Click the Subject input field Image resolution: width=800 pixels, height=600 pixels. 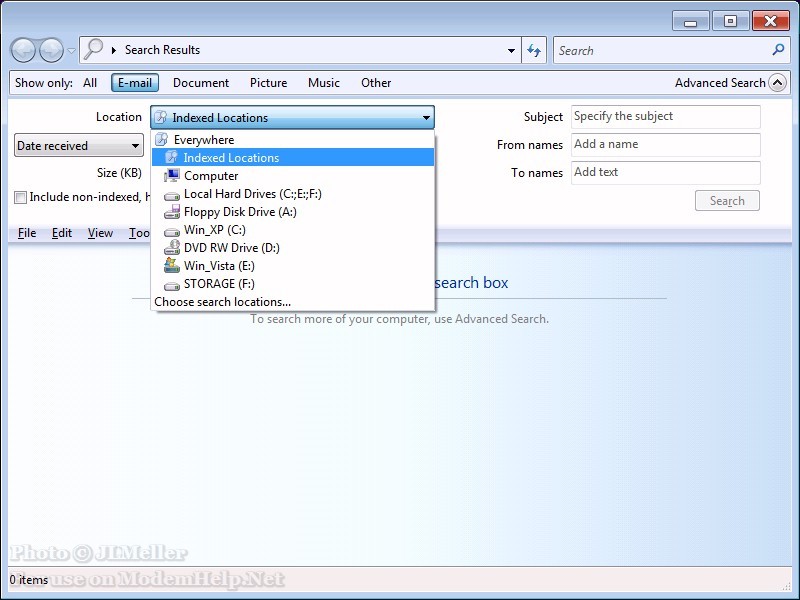coord(665,117)
